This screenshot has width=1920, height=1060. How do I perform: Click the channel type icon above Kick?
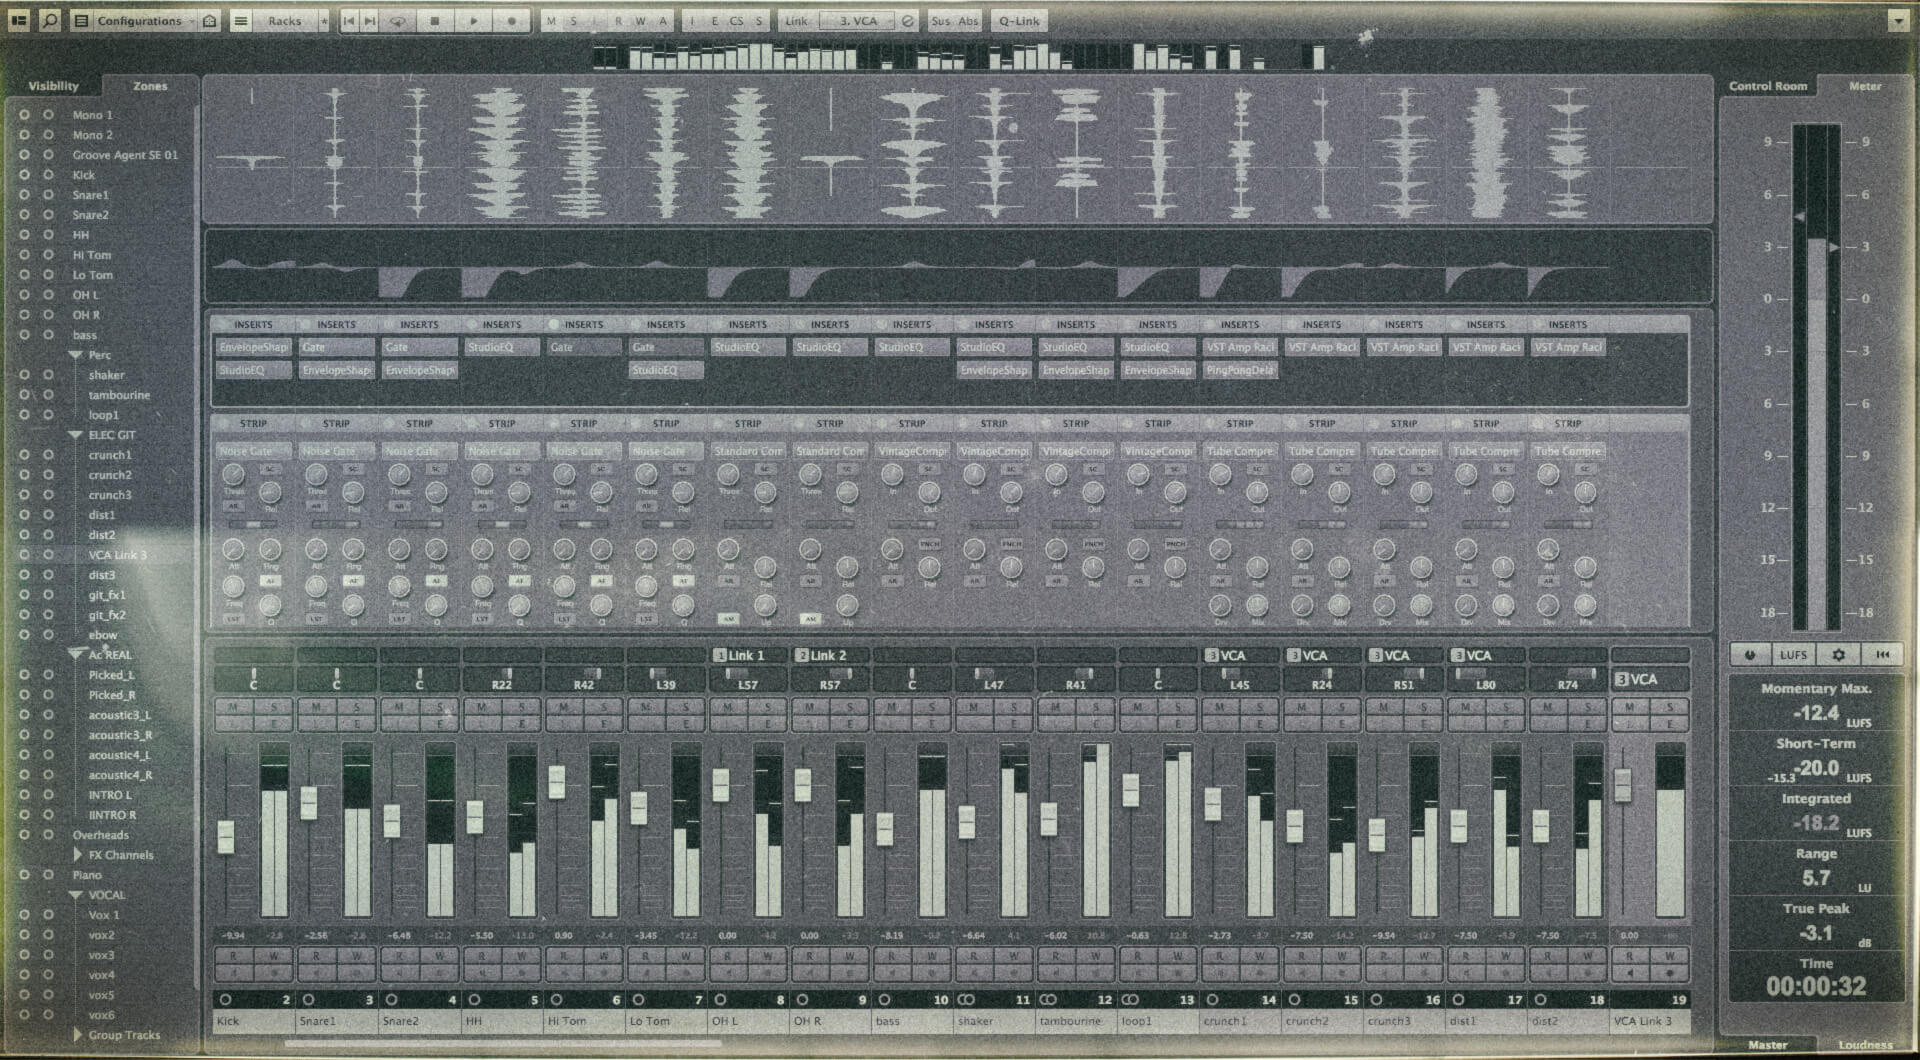(x=225, y=999)
